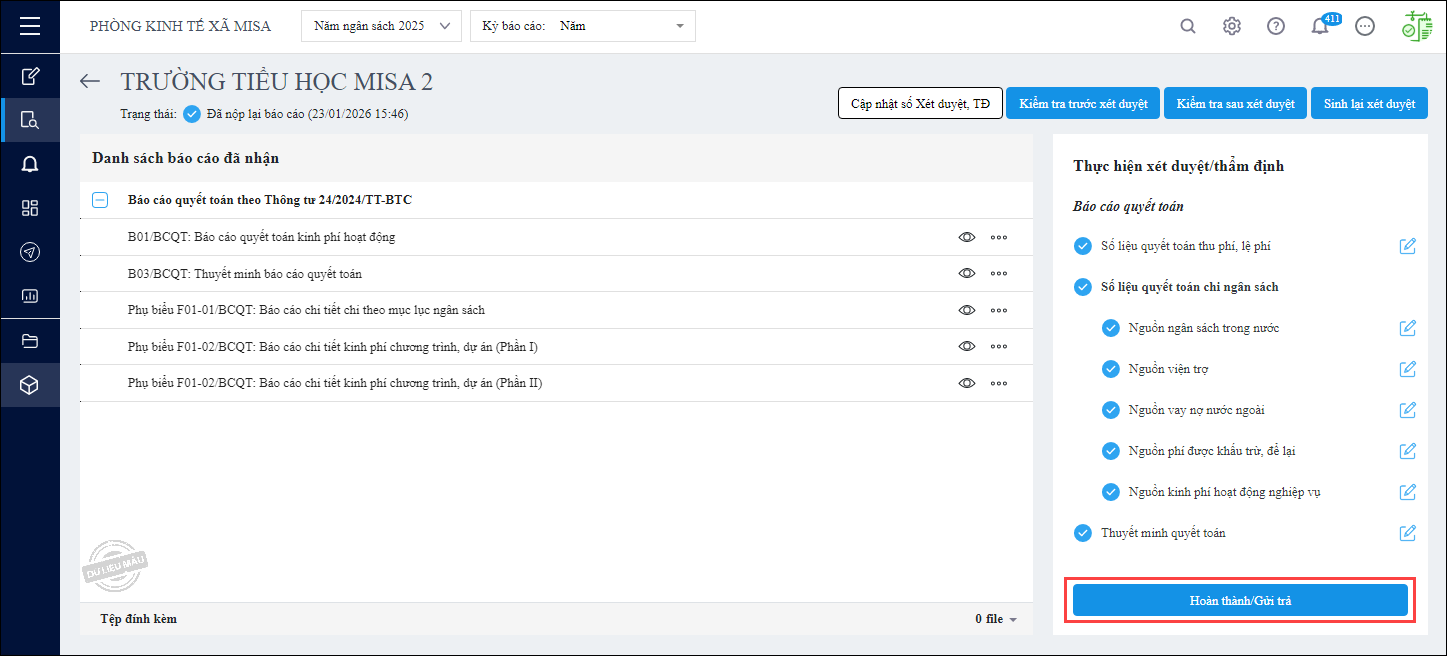Edit Thuyết minh quyết toán pencil icon
This screenshot has width=1447, height=656.
click(1408, 533)
